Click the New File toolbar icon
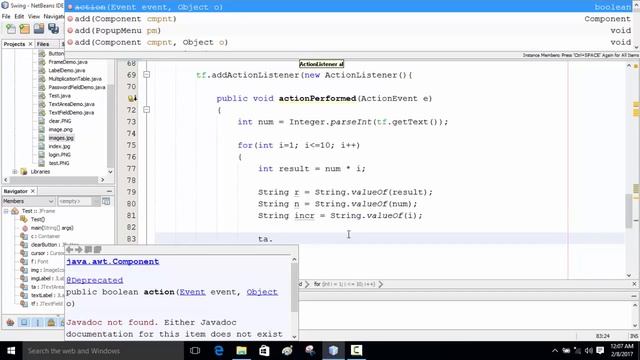This screenshot has width=640, height=360. (x=11, y=29)
